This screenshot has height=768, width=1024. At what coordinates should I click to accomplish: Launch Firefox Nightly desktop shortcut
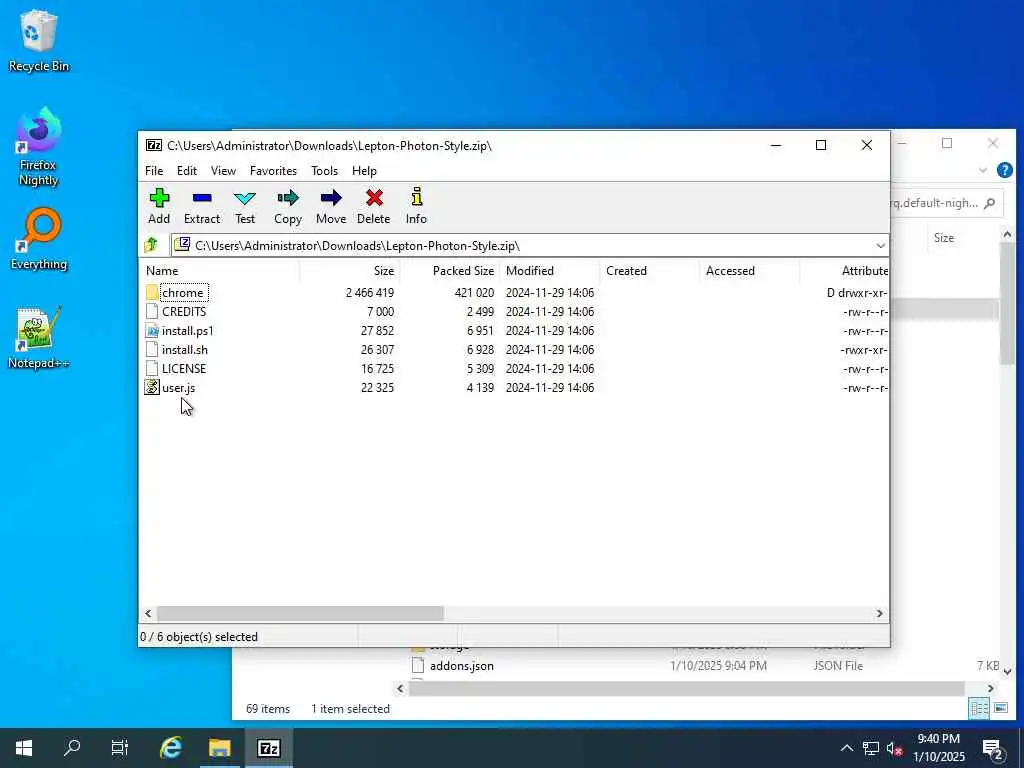click(x=39, y=148)
